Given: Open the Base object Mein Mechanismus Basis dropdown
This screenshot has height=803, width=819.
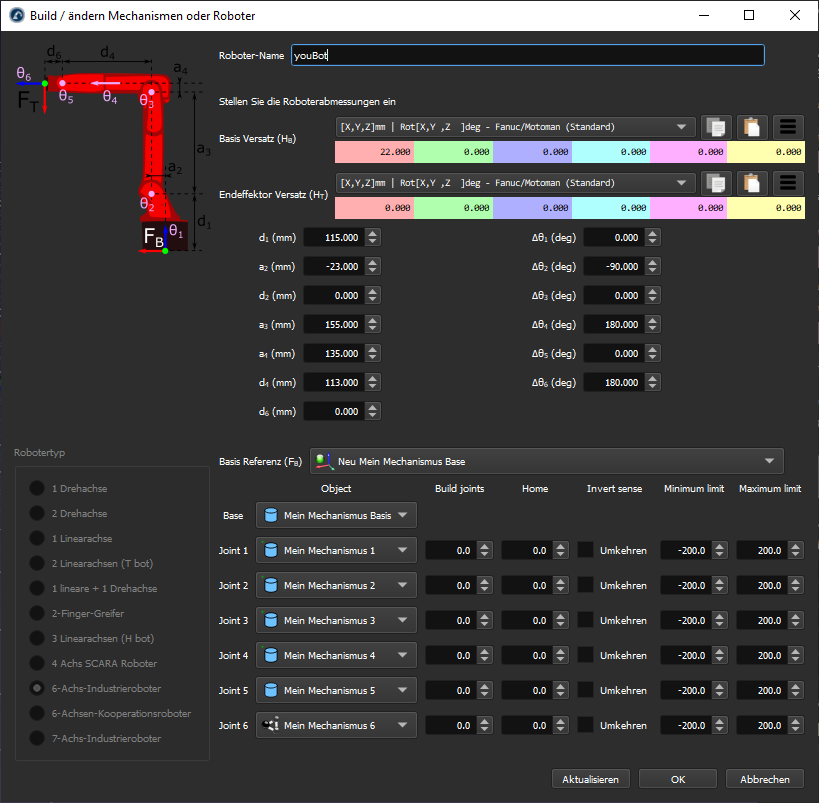Looking at the screenshot, I should 336,515.
